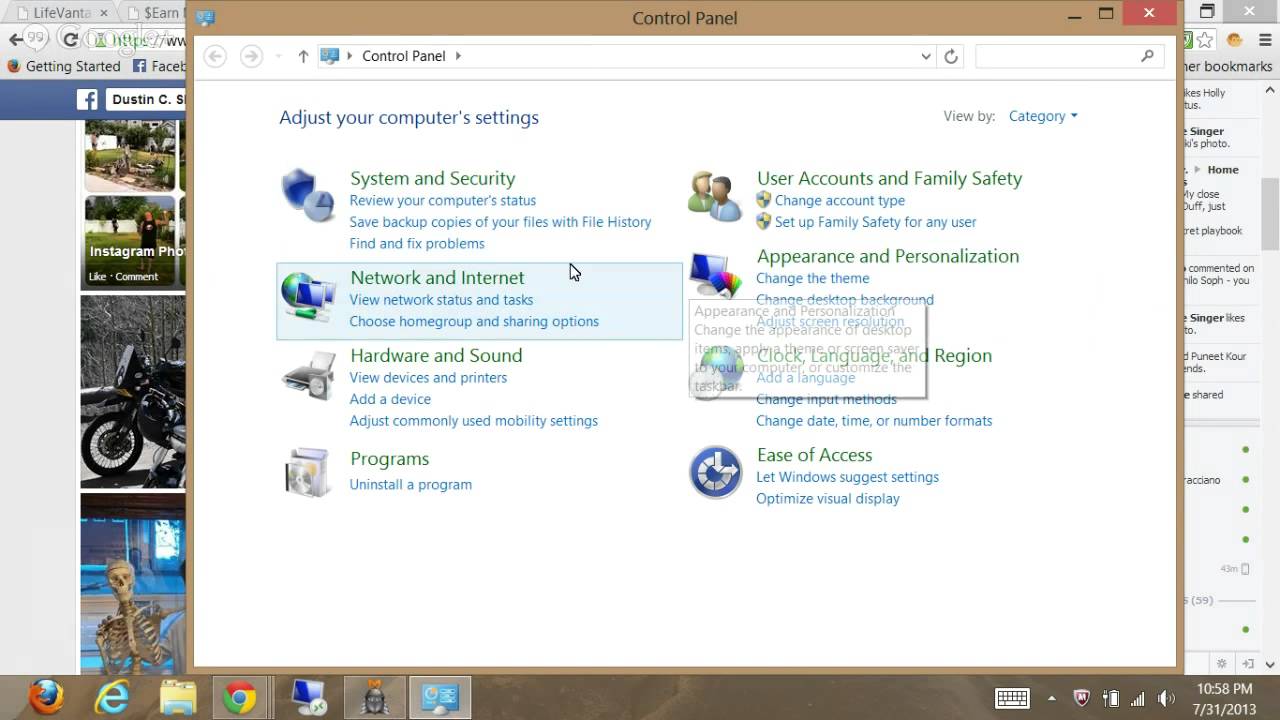The height and width of the screenshot is (720, 1280).
Task: Open File Explorer from the taskbar
Action: tap(177, 697)
